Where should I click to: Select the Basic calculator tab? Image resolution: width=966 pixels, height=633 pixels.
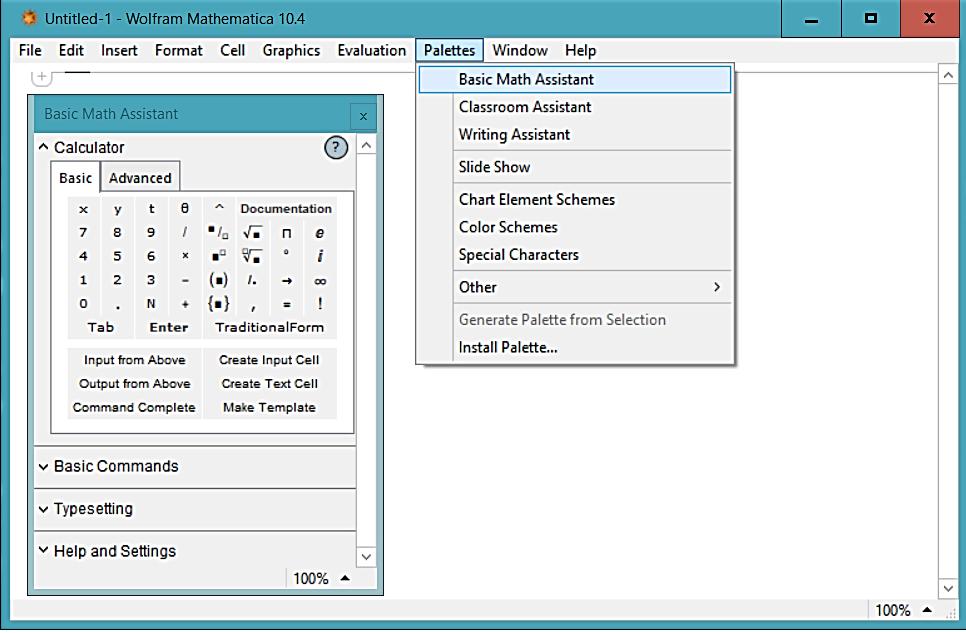[75, 178]
